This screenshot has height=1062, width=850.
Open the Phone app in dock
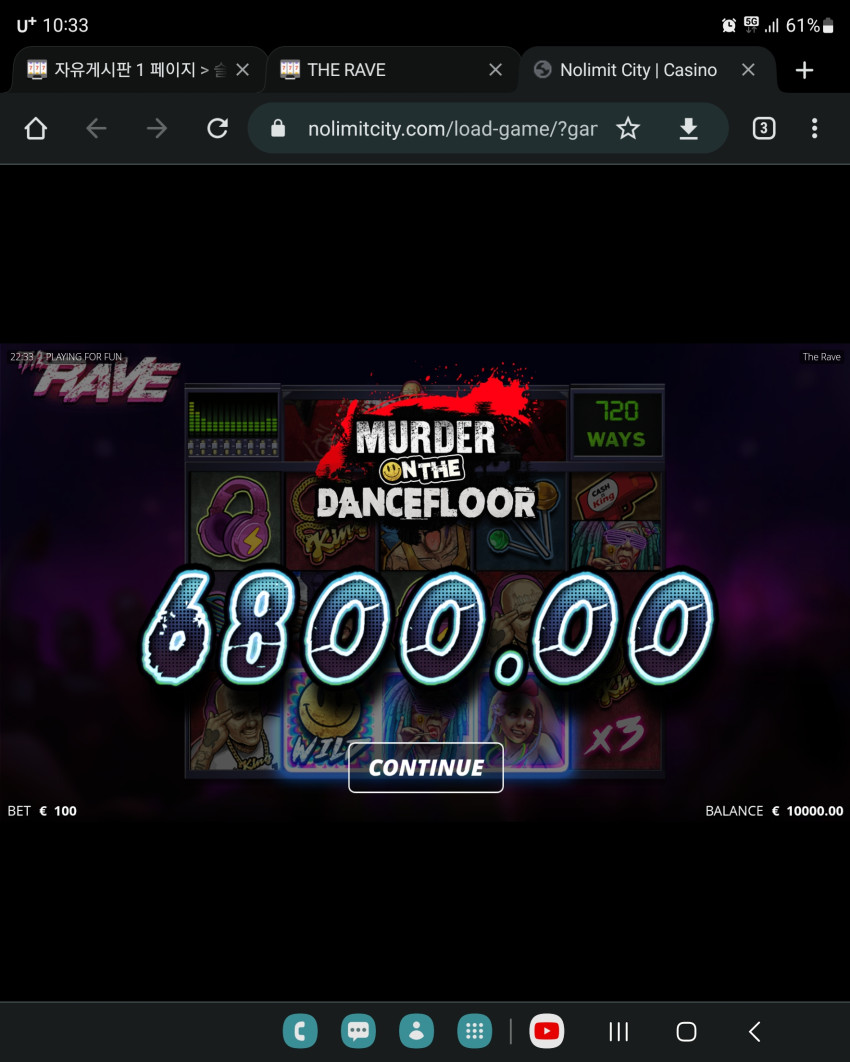click(x=301, y=1031)
